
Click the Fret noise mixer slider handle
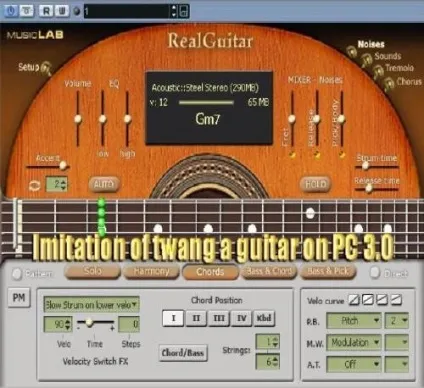point(292,119)
